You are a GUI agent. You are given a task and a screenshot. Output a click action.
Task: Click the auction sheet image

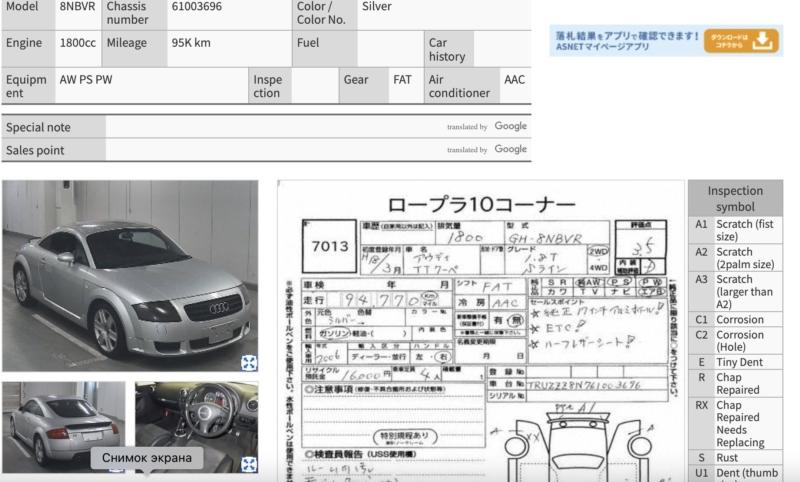(x=480, y=330)
